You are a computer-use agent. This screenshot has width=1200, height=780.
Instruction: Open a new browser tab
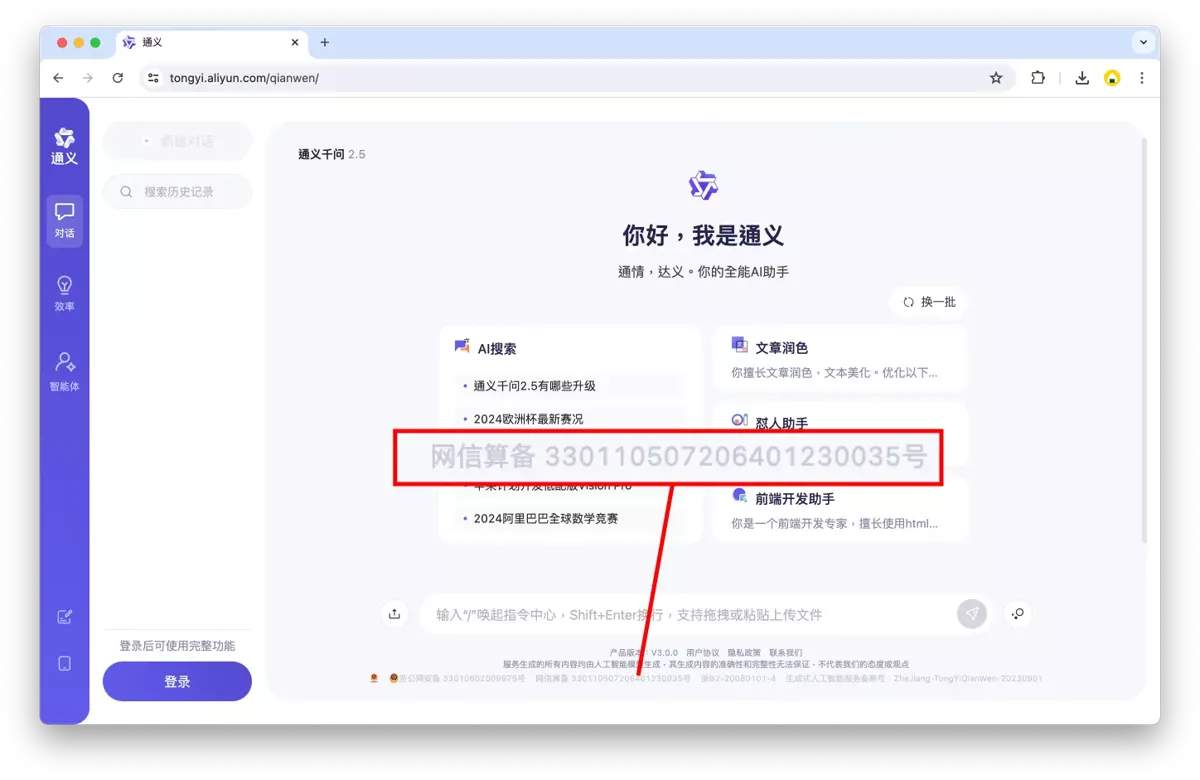click(324, 42)
